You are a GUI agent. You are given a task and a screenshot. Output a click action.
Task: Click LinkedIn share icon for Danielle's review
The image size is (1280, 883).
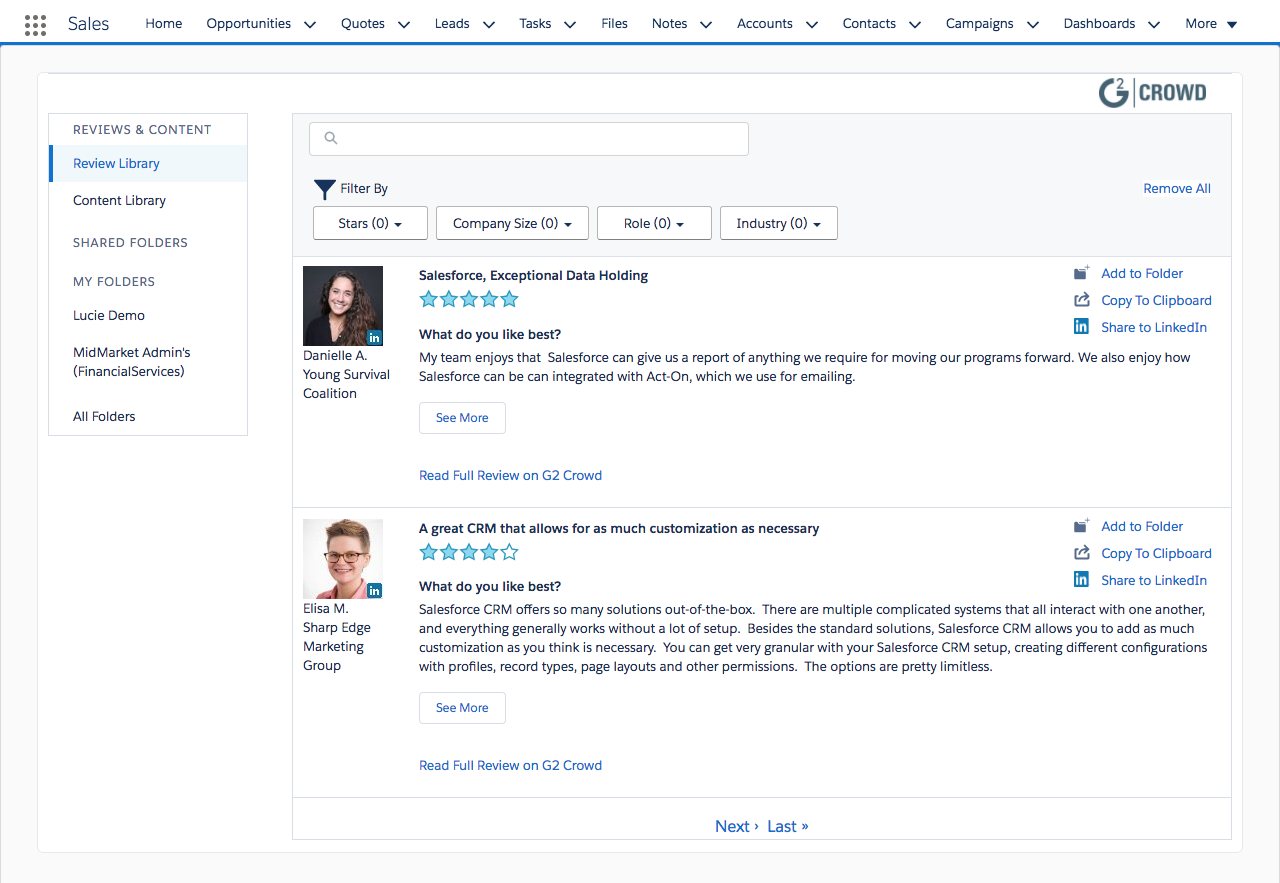pos(1081,326)
